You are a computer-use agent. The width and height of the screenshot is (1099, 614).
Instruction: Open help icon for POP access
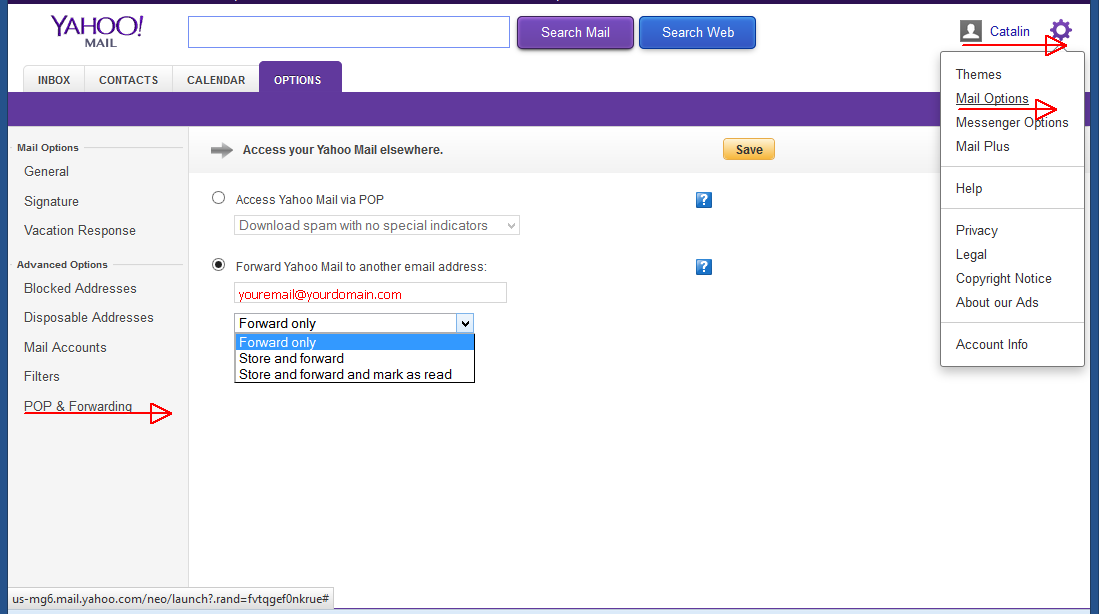[x=704, y=200]
